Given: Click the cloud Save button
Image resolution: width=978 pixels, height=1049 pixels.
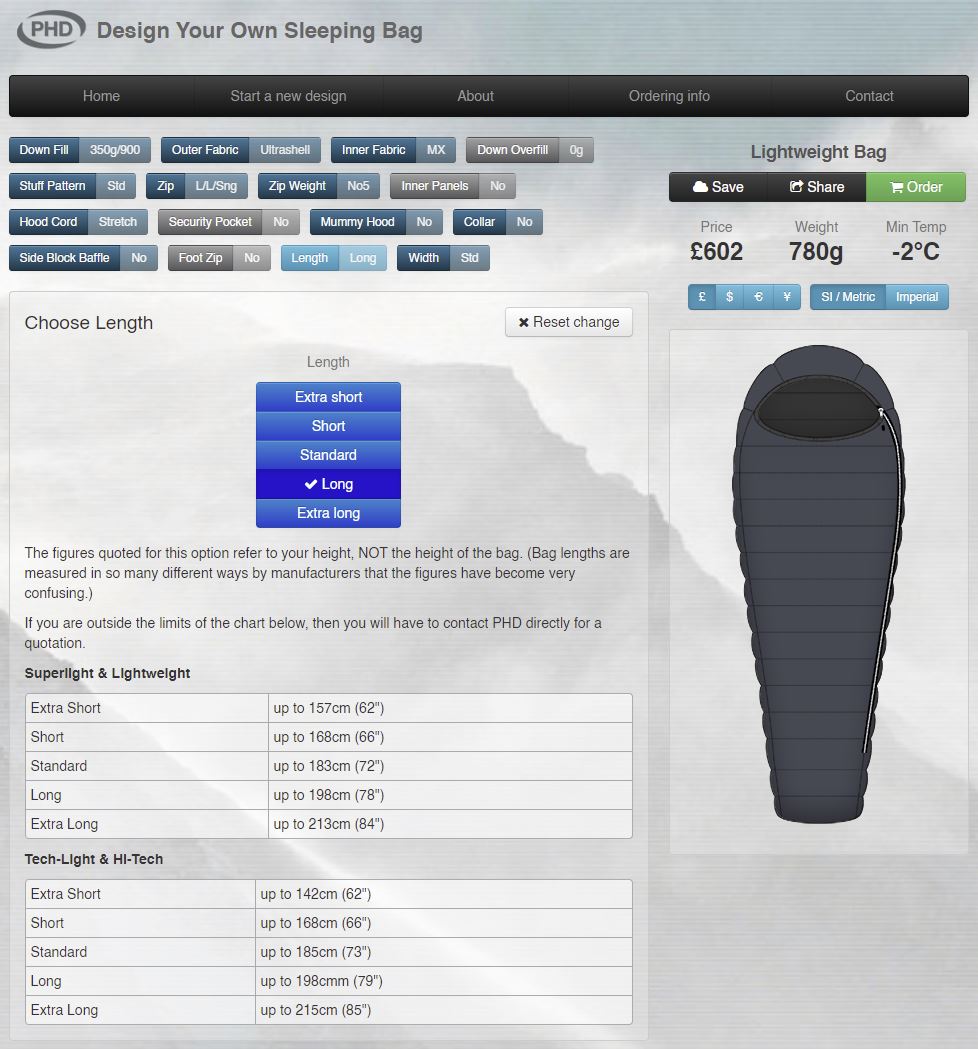Looking at the screenshot, I should (718, 187).
